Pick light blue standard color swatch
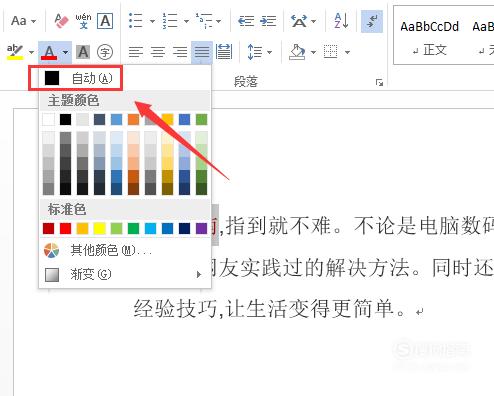Viewport: 494px width, 396px height. click(x=150, y=229)
